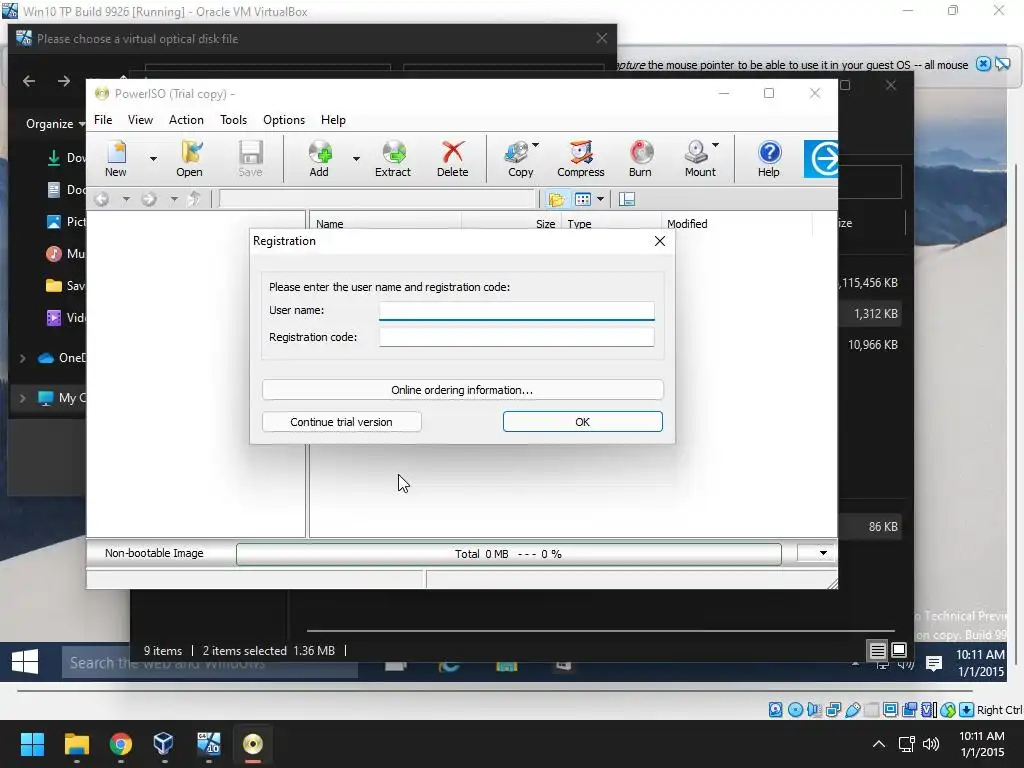Click the Non-bootable Image status label

(154, 553)
